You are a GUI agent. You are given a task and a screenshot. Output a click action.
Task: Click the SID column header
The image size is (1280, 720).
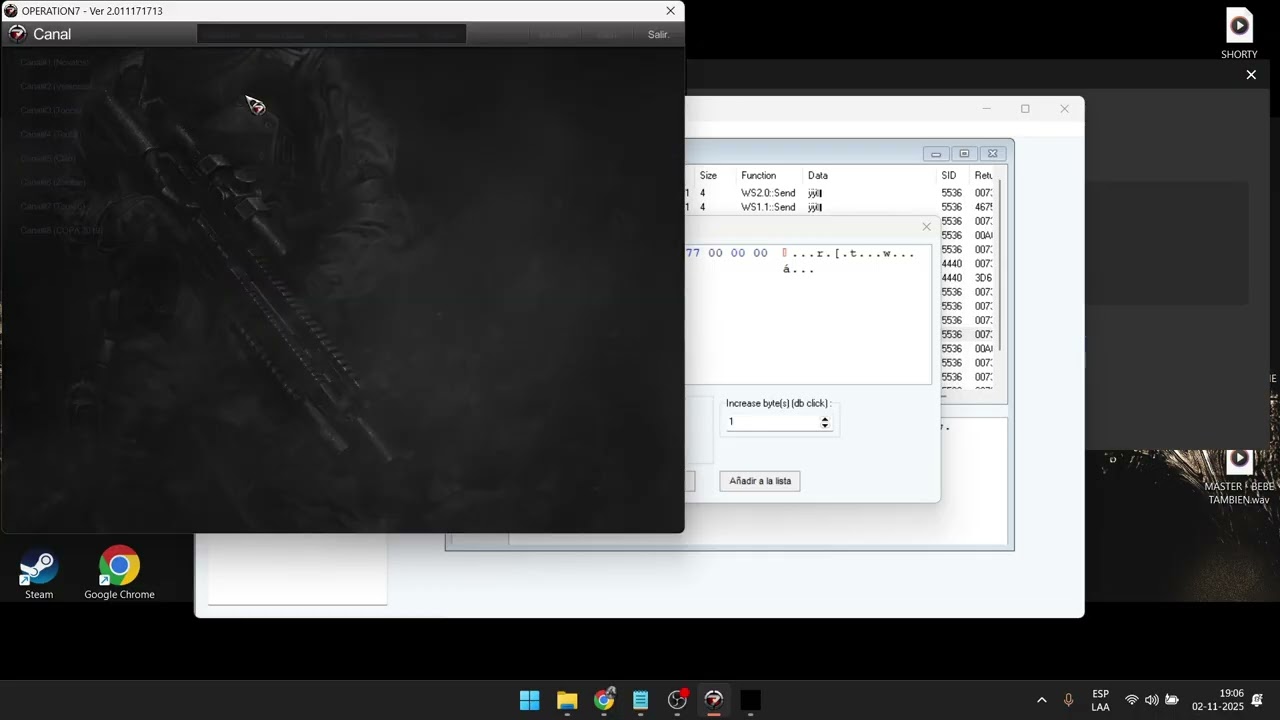coord(949,175)
